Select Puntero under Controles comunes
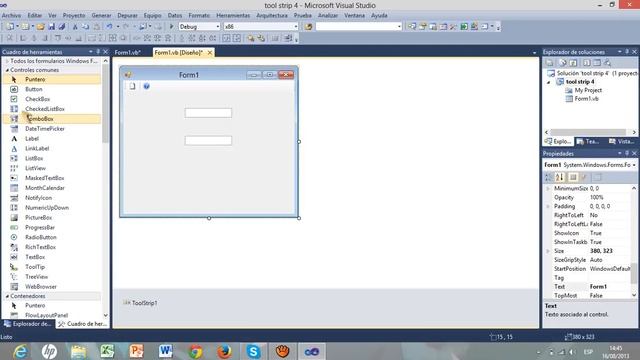The image size is (640, 360). coord(35,80)
